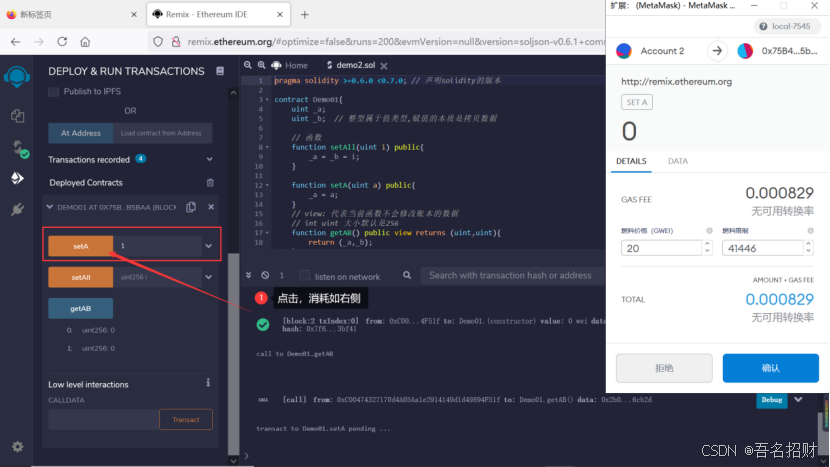The width and height of the screenshot is (830, 467).
Task: Collapse the contract Demo01 fold arrow in editor
Action: tap(267, 100)
